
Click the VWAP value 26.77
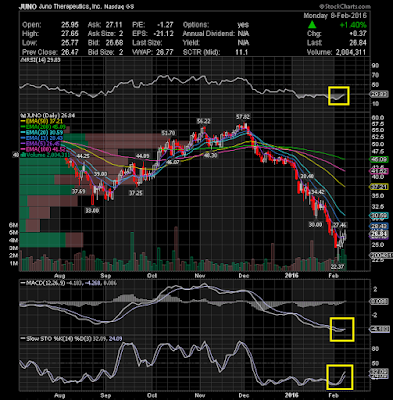(x=166, y=52)
